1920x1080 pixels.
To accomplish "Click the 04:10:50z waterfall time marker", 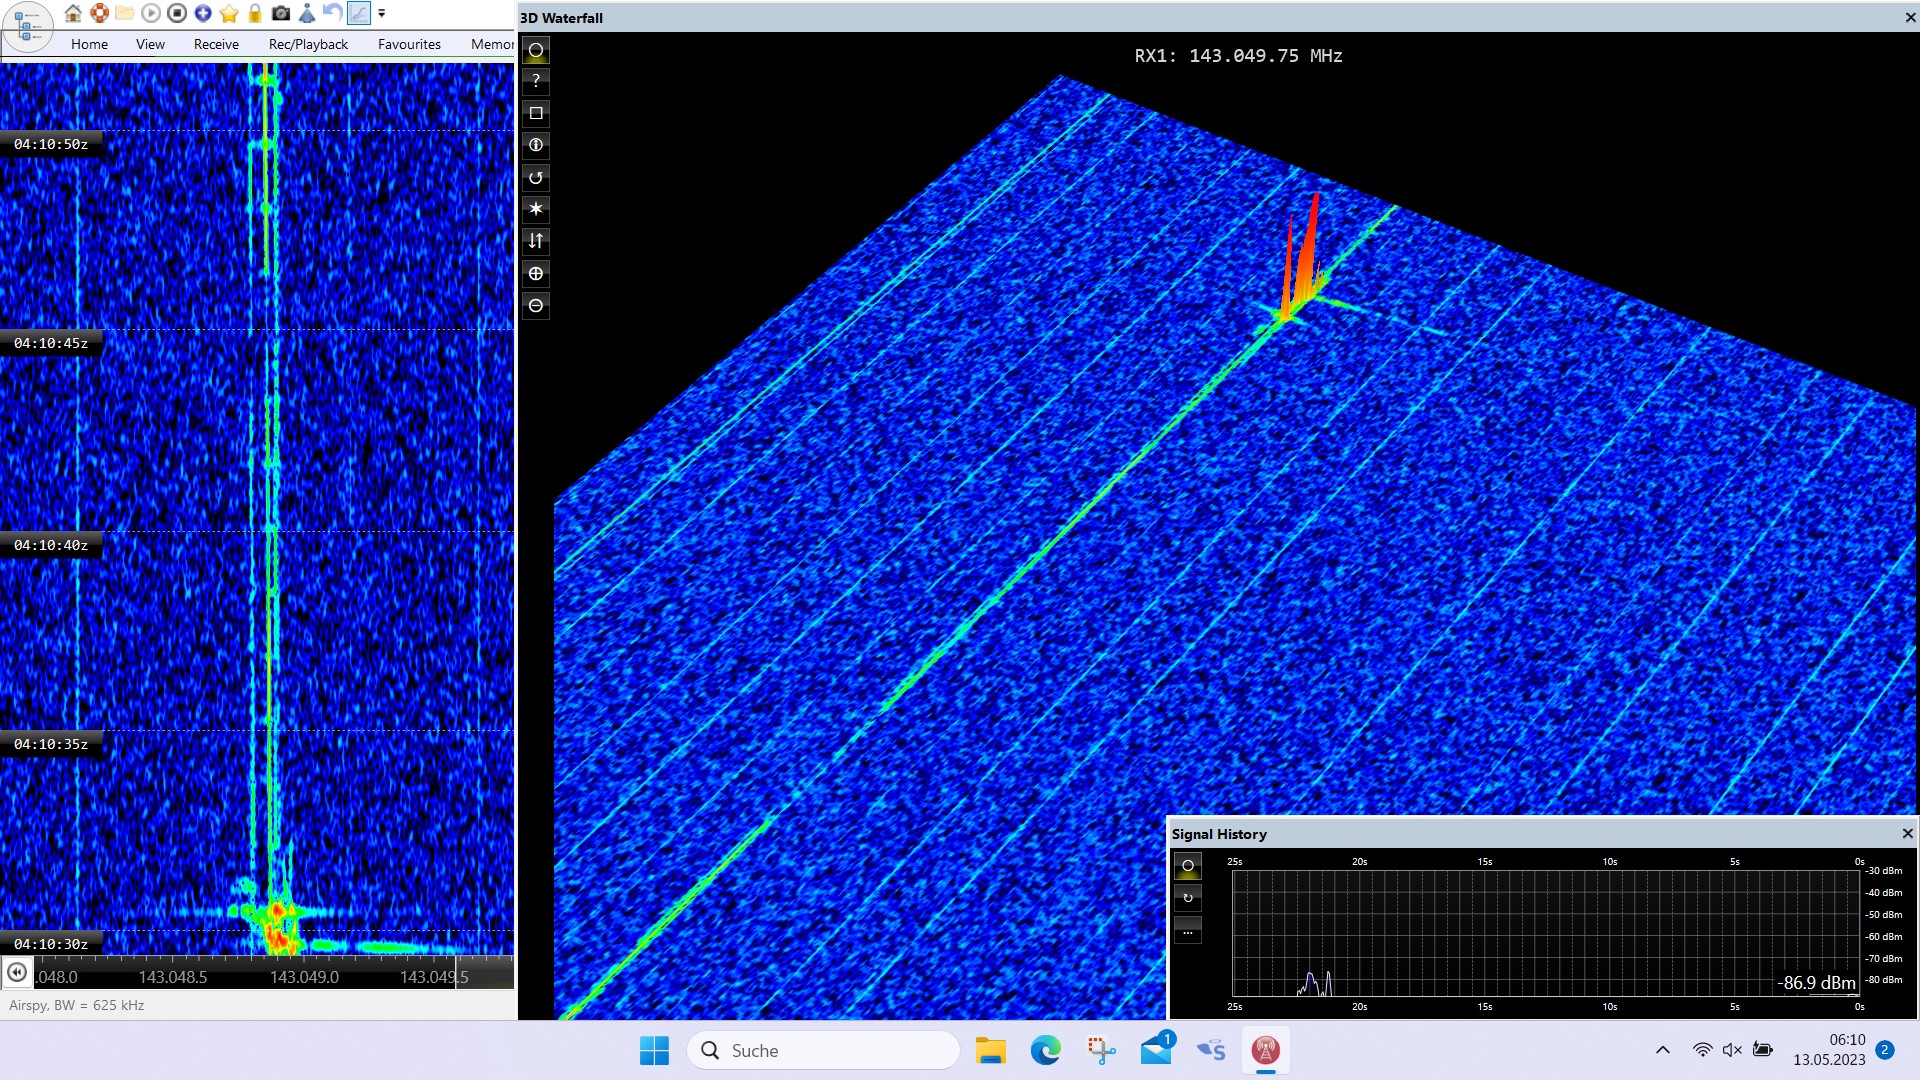I will [51, 144].
